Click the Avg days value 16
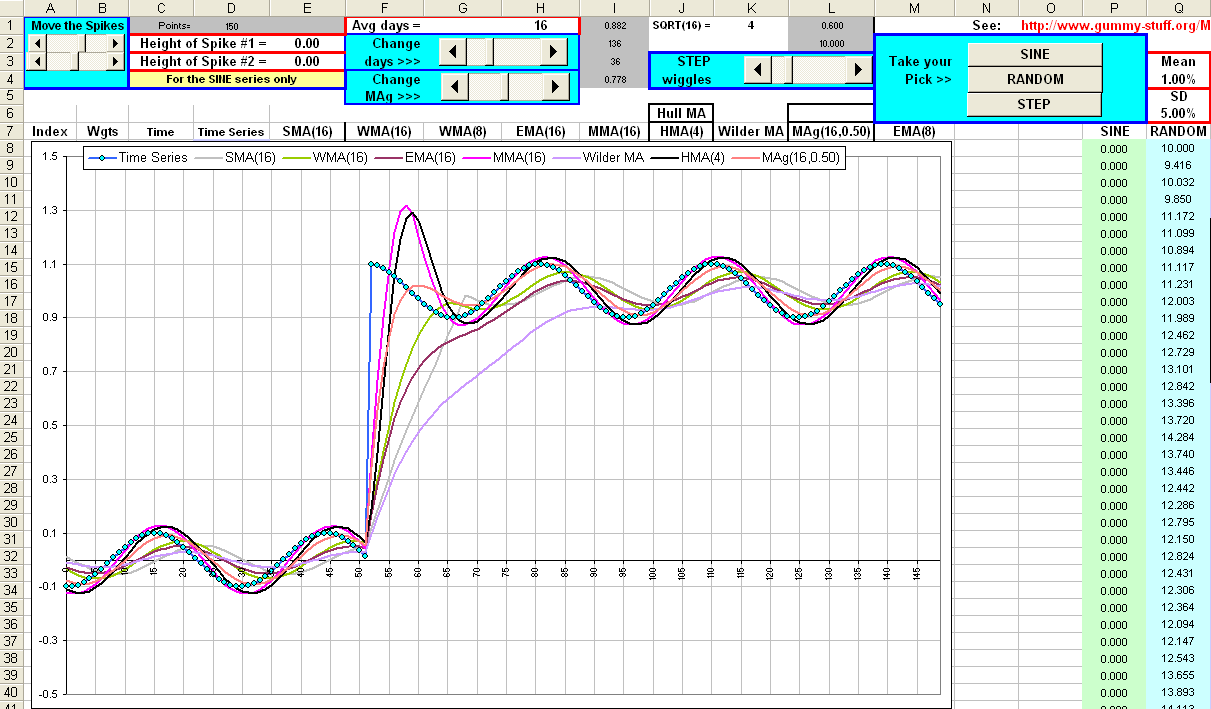This screenshot has height=709, width=1211. (540, 25)
